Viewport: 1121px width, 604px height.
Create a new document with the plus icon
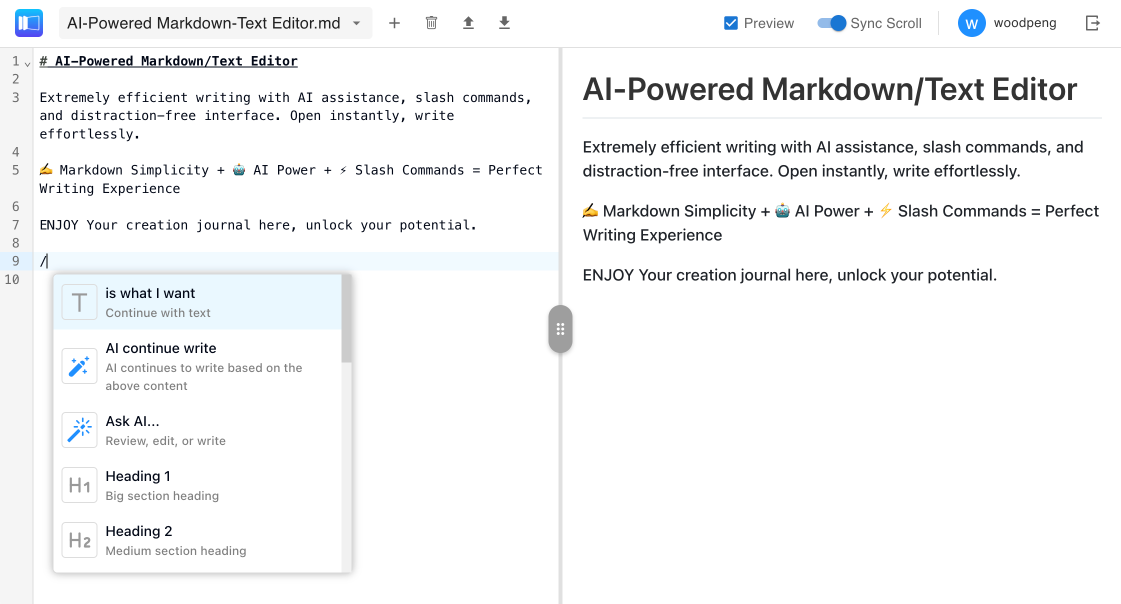[394, 22]
